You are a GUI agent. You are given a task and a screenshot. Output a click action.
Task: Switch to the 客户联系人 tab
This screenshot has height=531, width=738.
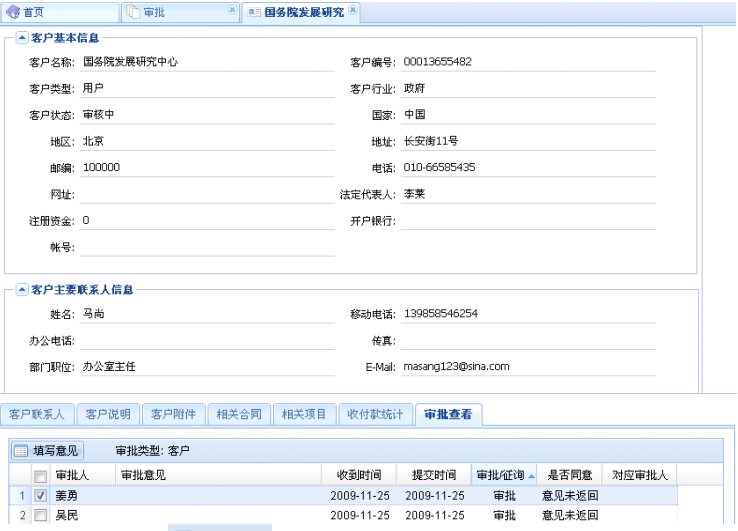[x=37, y=414]
